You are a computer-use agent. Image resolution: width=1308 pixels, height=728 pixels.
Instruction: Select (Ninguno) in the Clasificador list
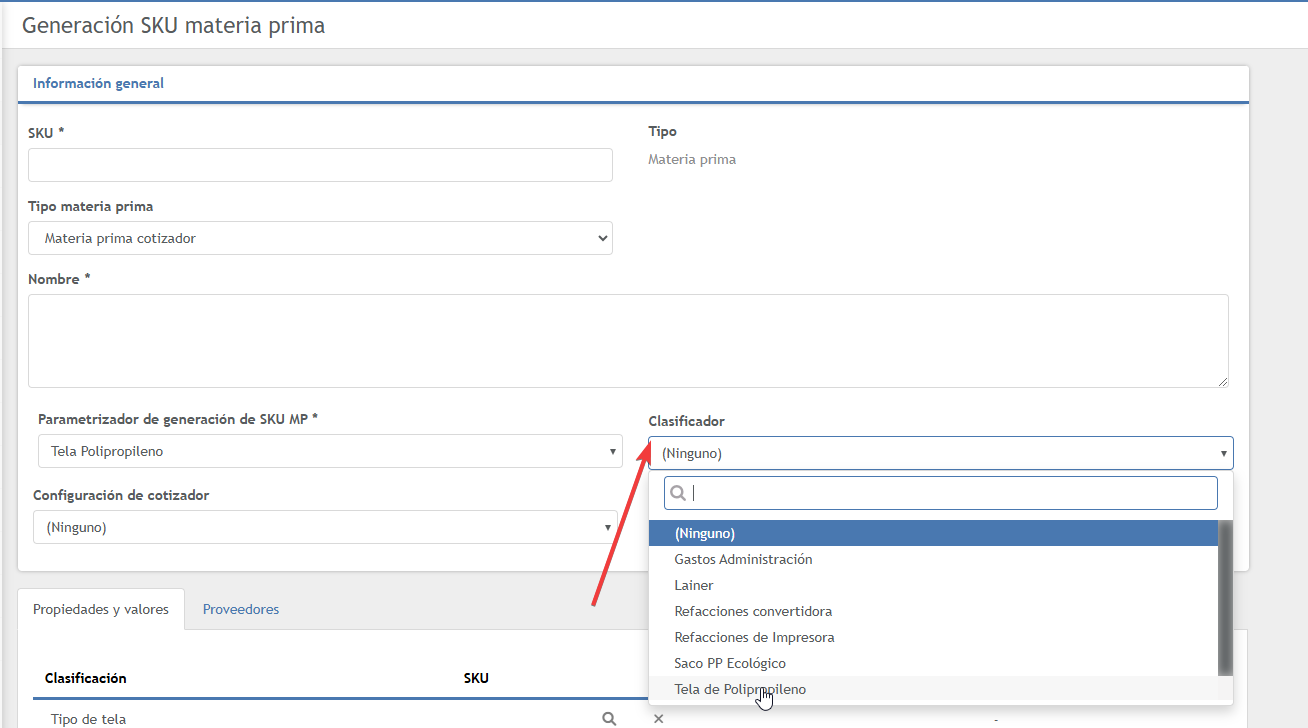point(933,534)
